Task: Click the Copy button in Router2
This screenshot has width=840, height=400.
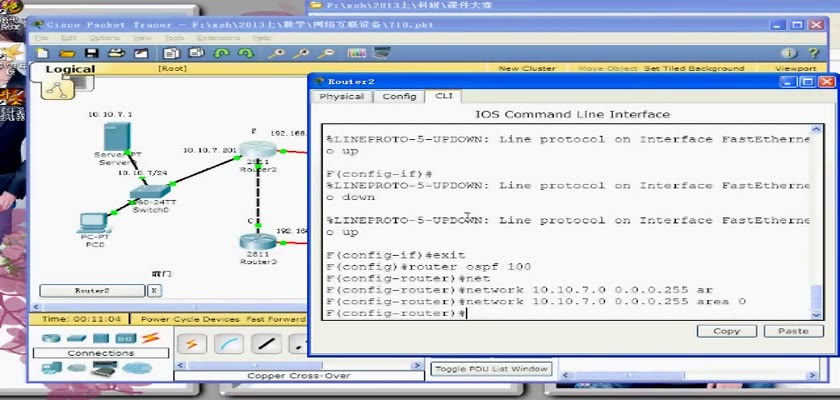Action: [726, 331]
